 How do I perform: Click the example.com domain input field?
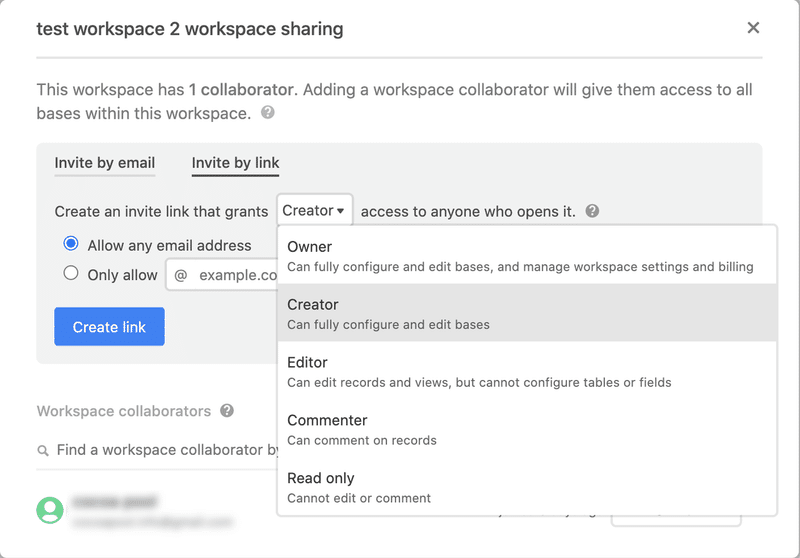222,275
